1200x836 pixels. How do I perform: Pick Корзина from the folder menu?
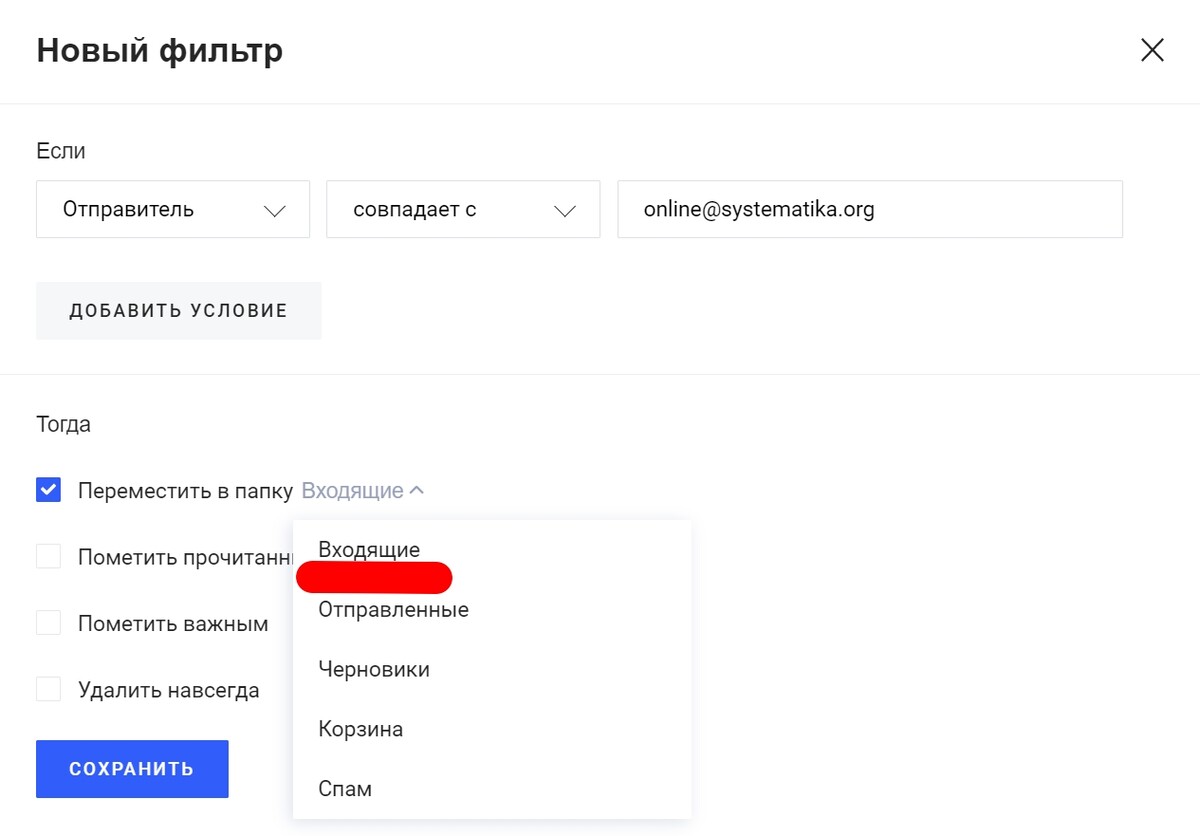click(361, 729)
